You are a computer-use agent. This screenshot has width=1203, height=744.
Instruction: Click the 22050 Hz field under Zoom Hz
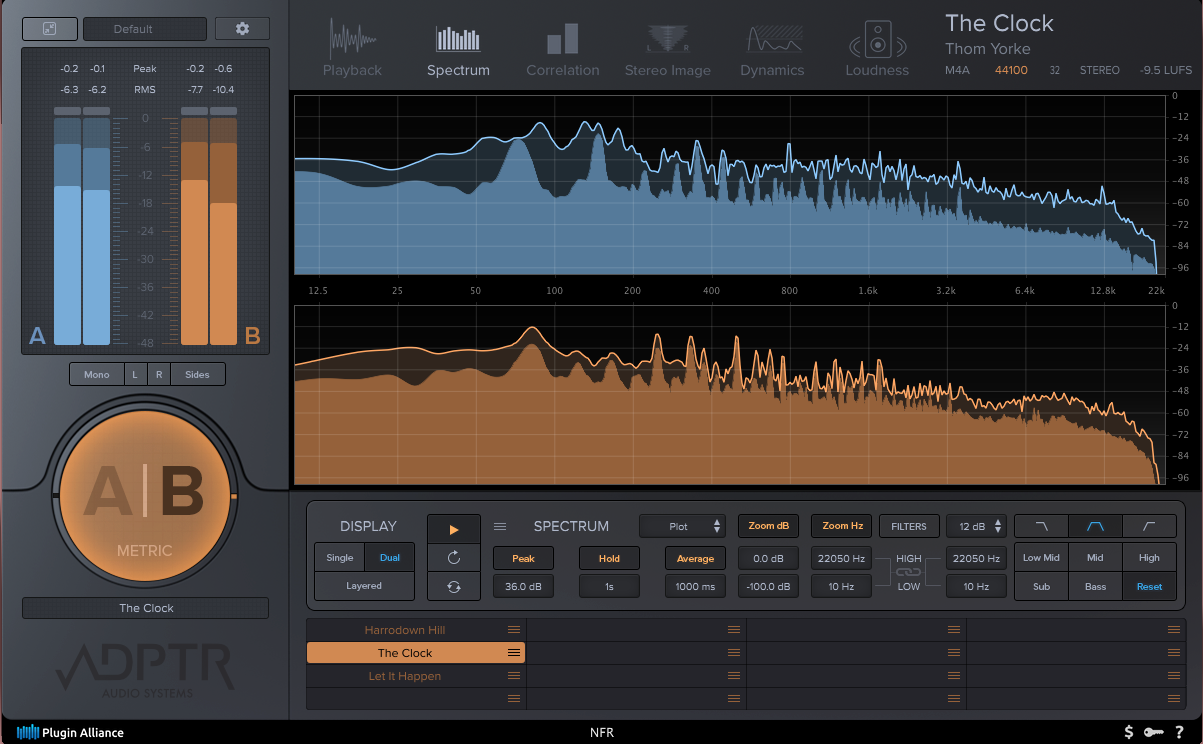tap(842, 559)
